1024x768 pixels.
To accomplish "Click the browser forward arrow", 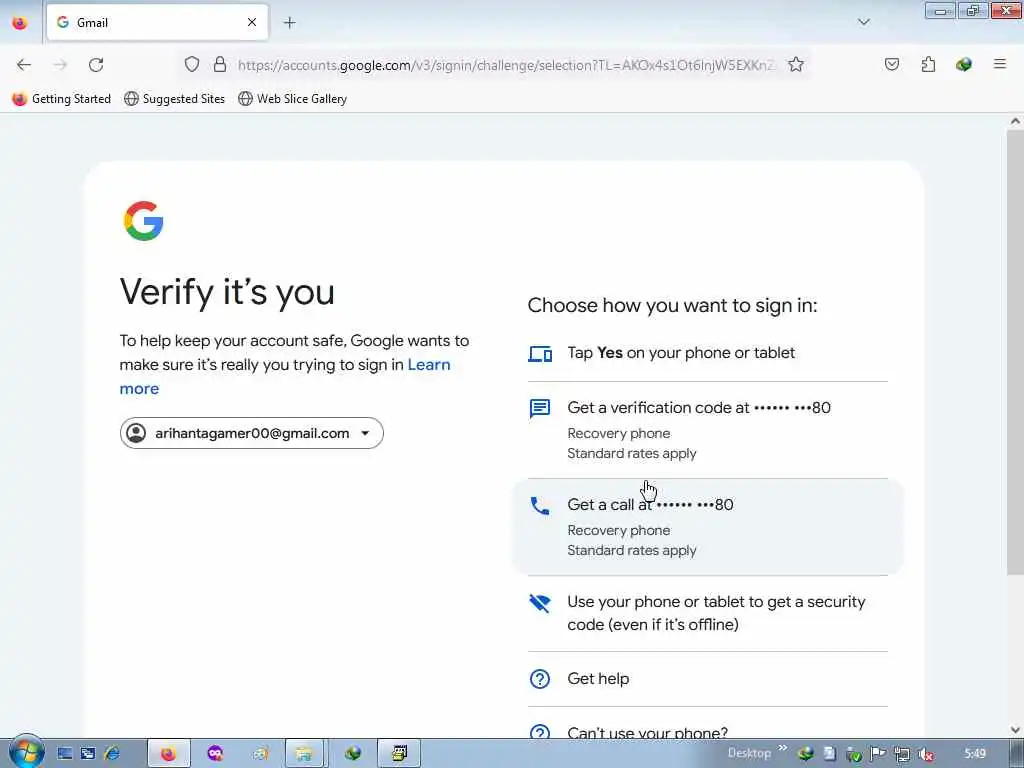I will tap(60, 65).
